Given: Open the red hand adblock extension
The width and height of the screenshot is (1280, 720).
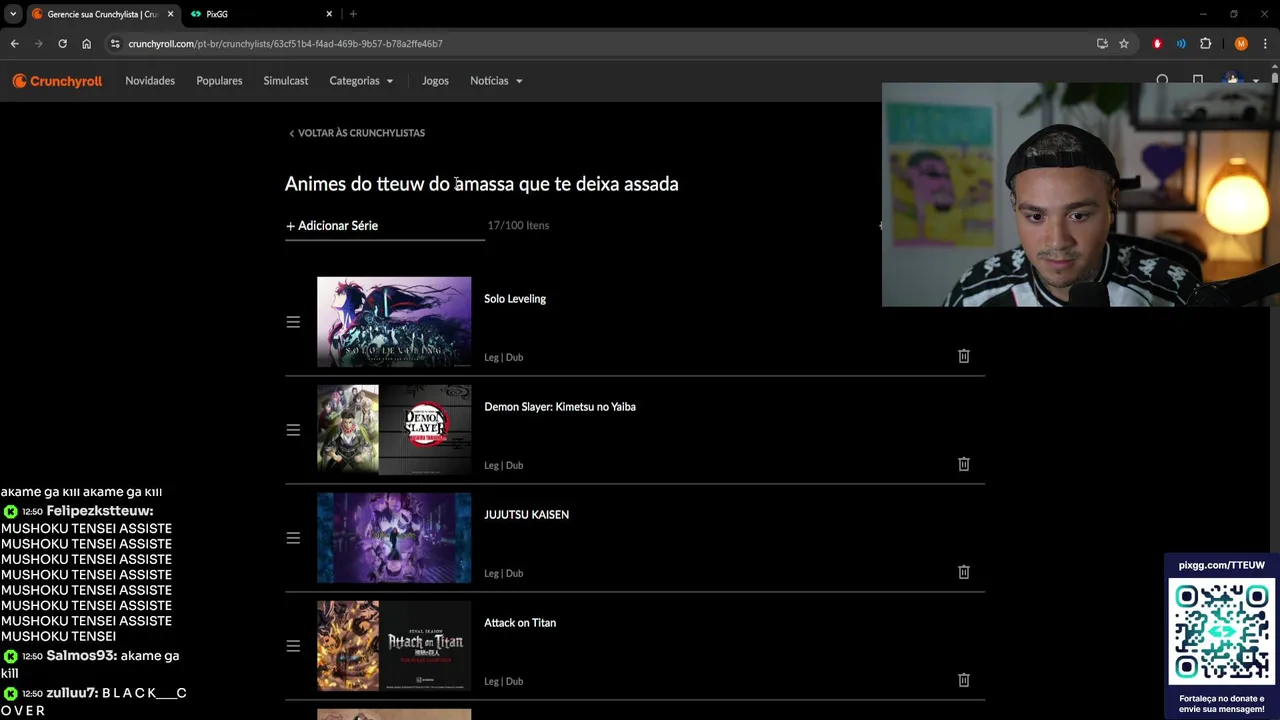Looking at the screenshot, I should tap(1157, 44).
